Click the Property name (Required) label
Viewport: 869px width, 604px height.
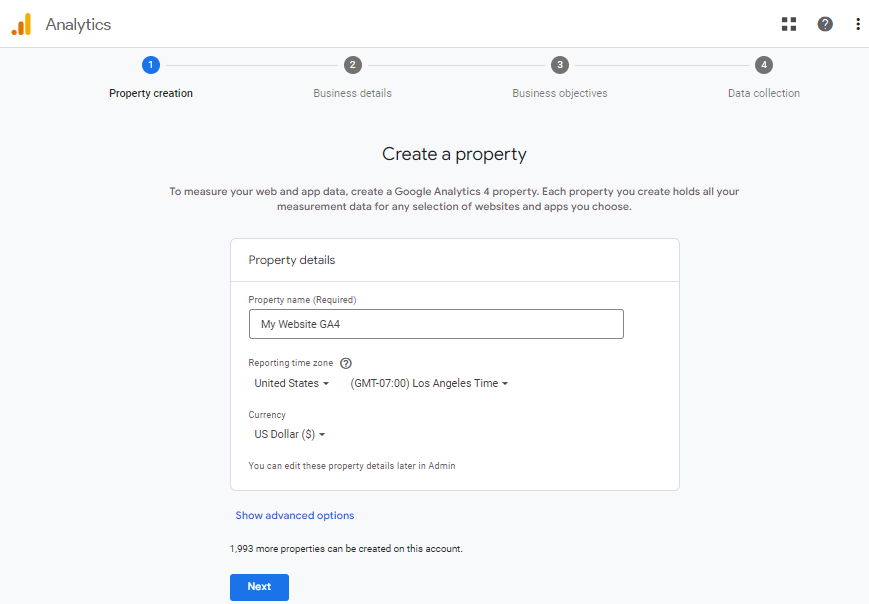click(302, 300)
